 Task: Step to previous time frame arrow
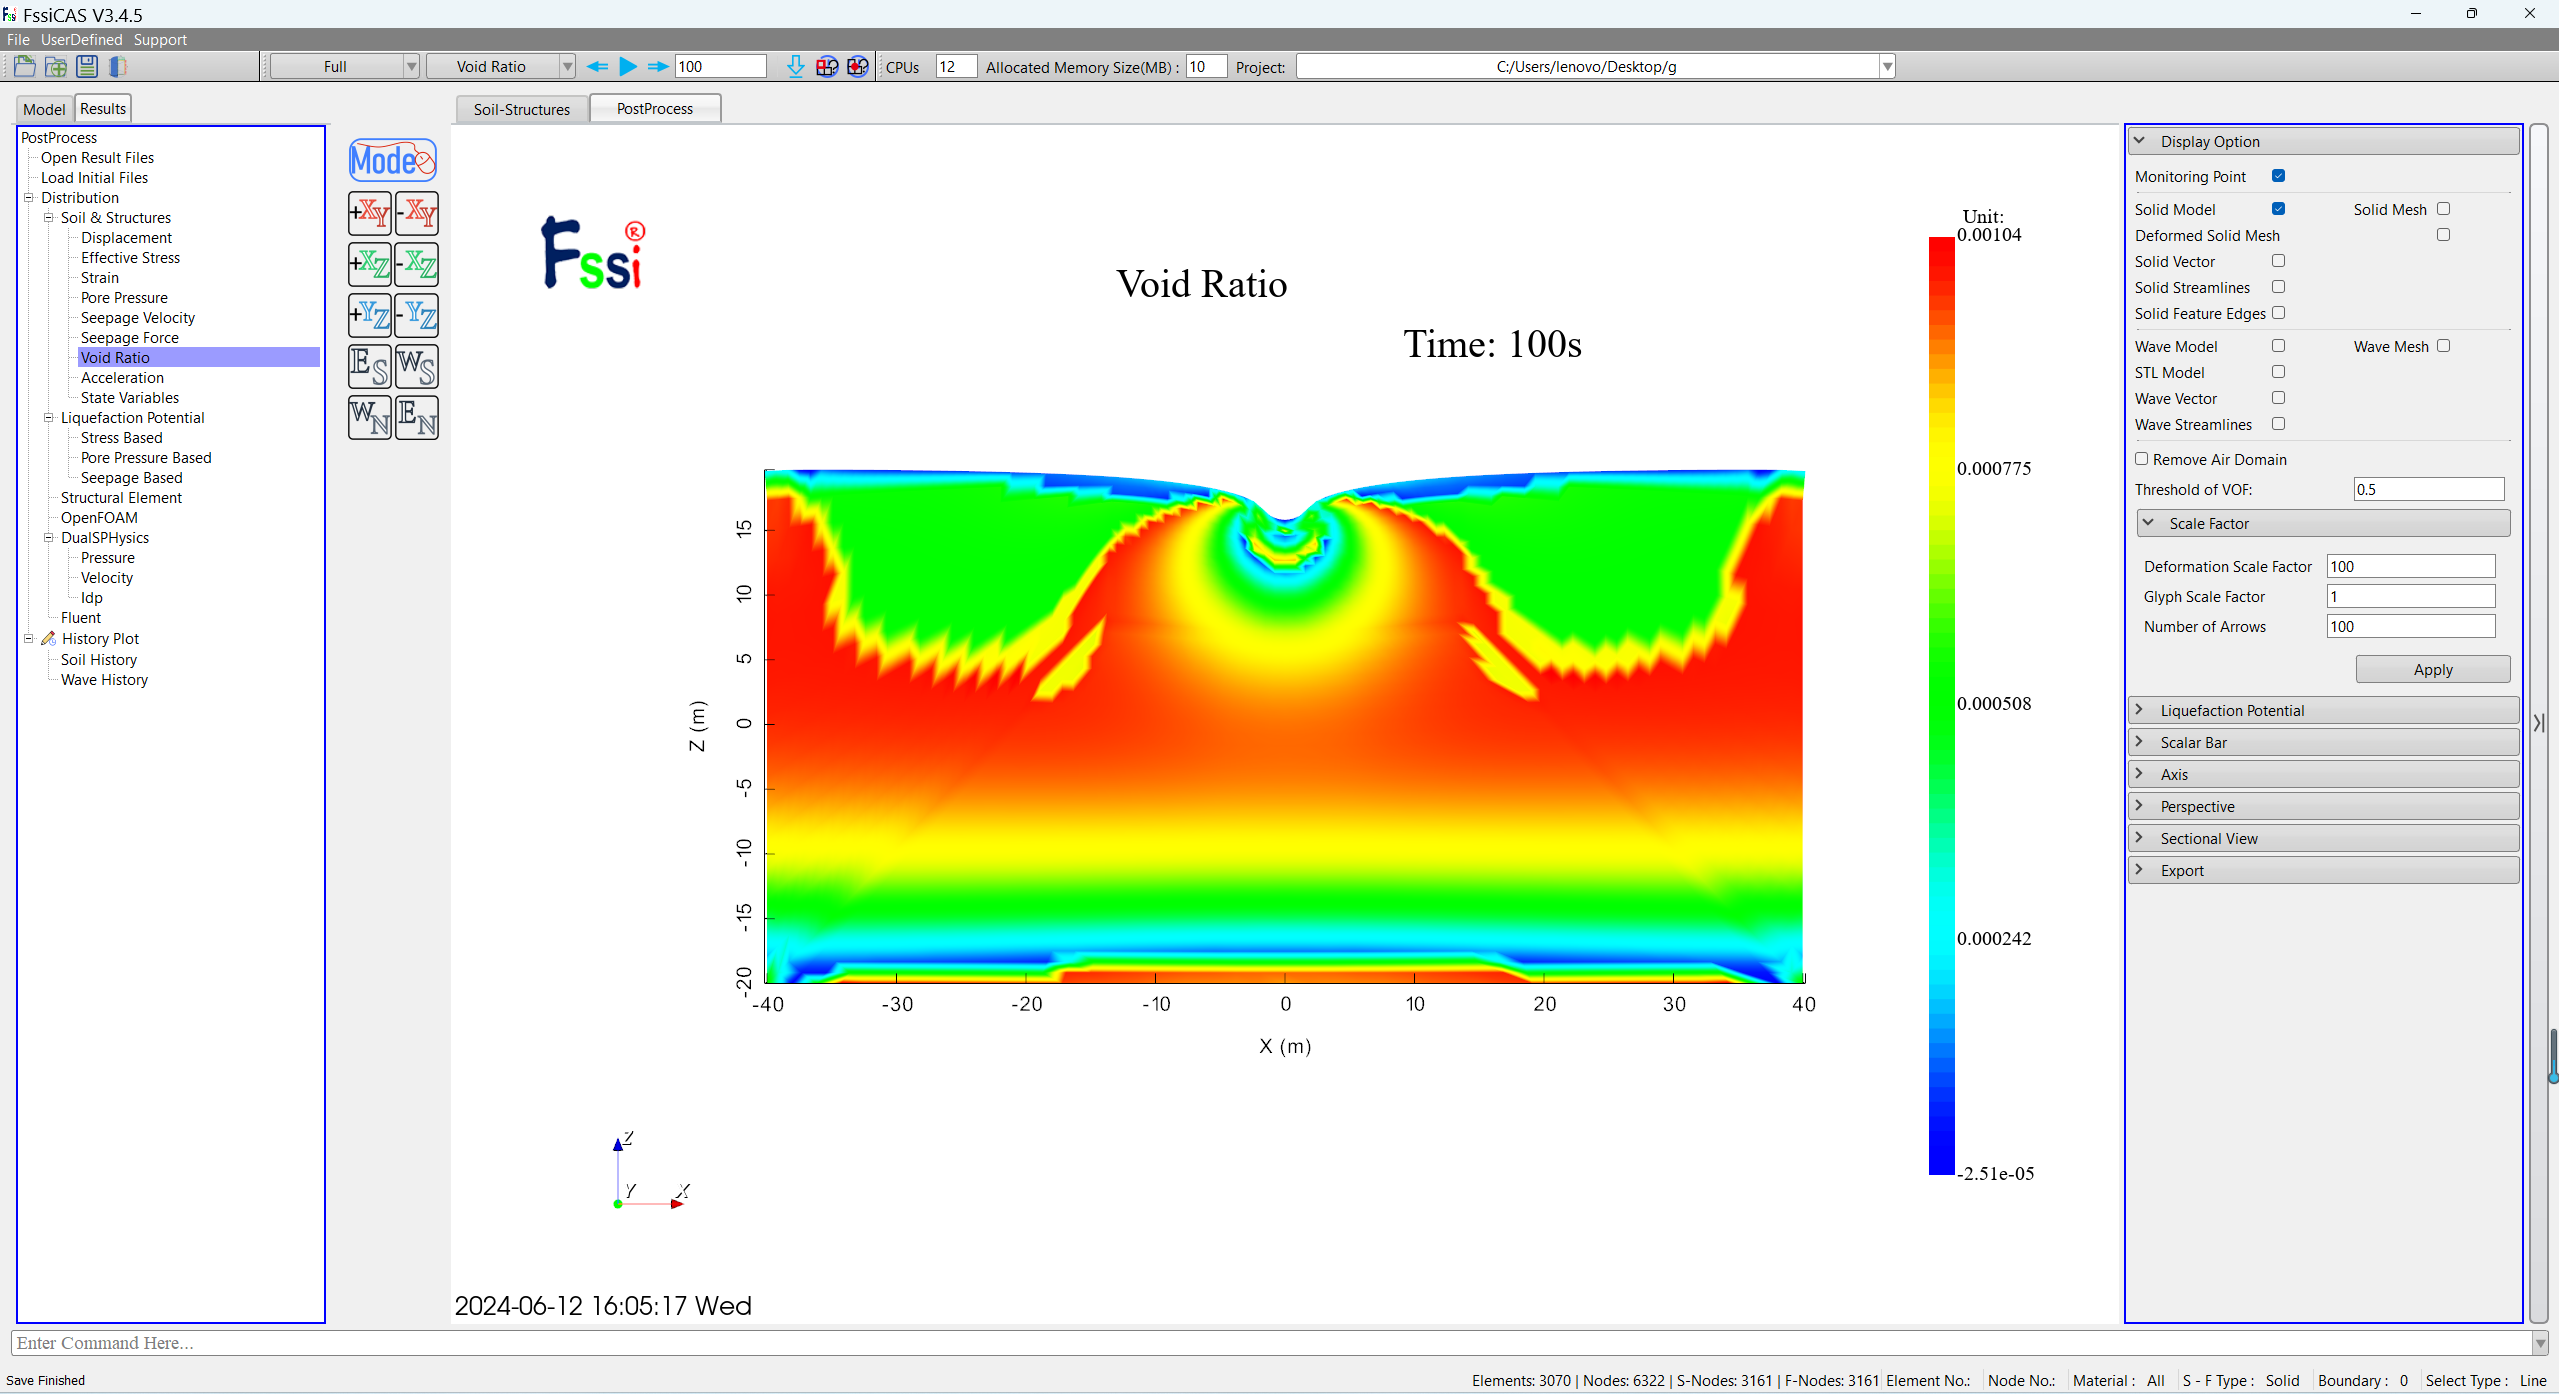pyautogui.click(x=597, y=67)
